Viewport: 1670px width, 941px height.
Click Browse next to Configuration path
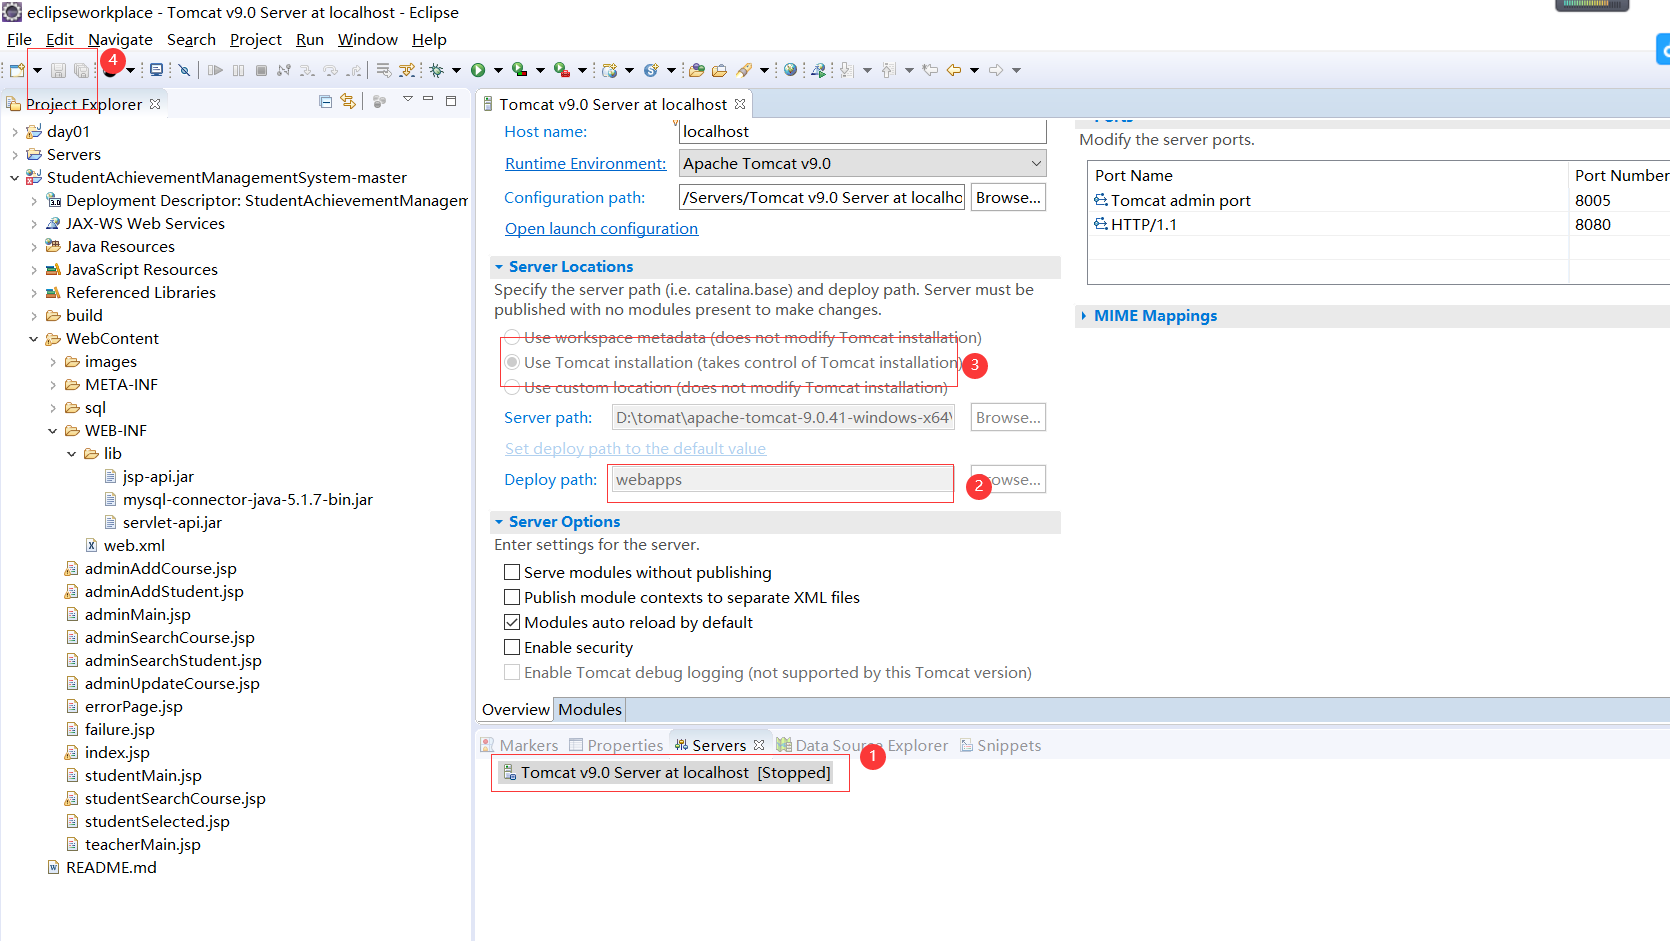pos(1008,198)
